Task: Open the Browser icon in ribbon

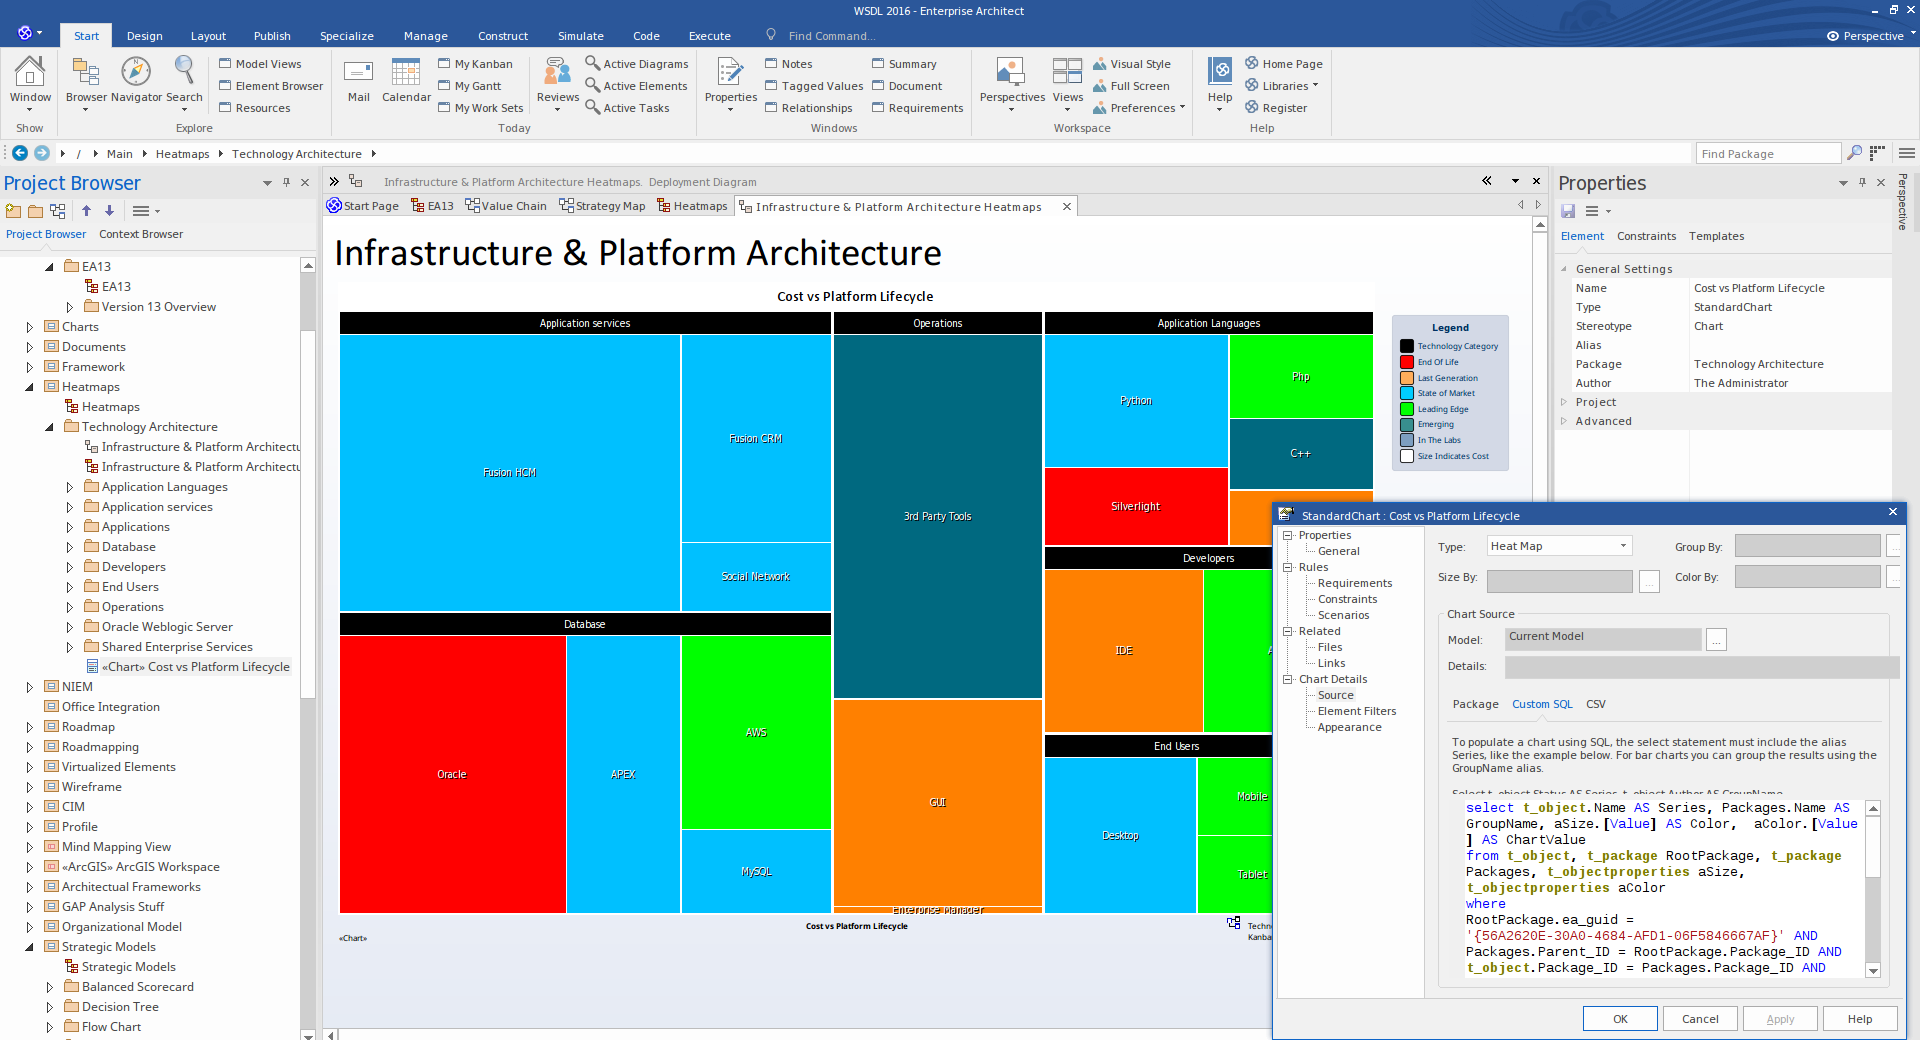Action: [x=85, y=74]
